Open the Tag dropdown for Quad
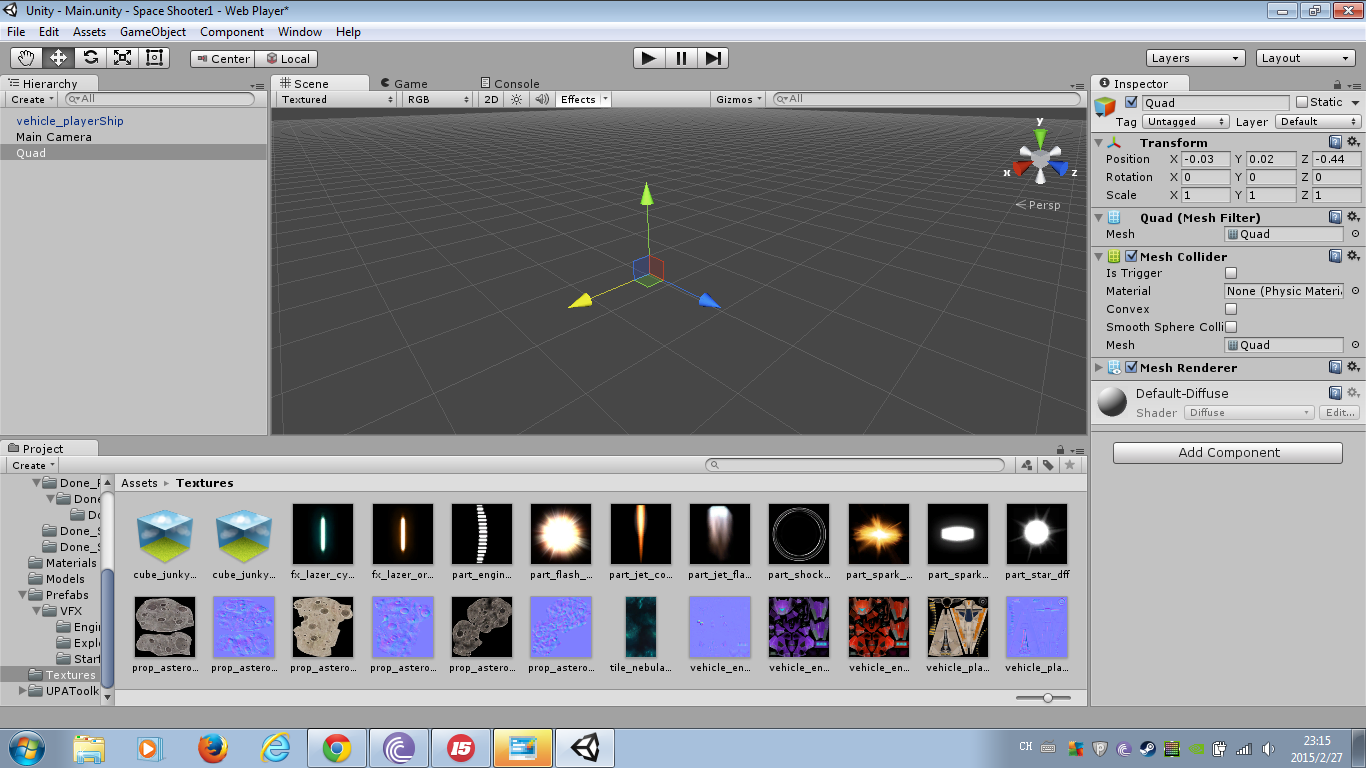1366x768 pixels. tap(1185, 121)
